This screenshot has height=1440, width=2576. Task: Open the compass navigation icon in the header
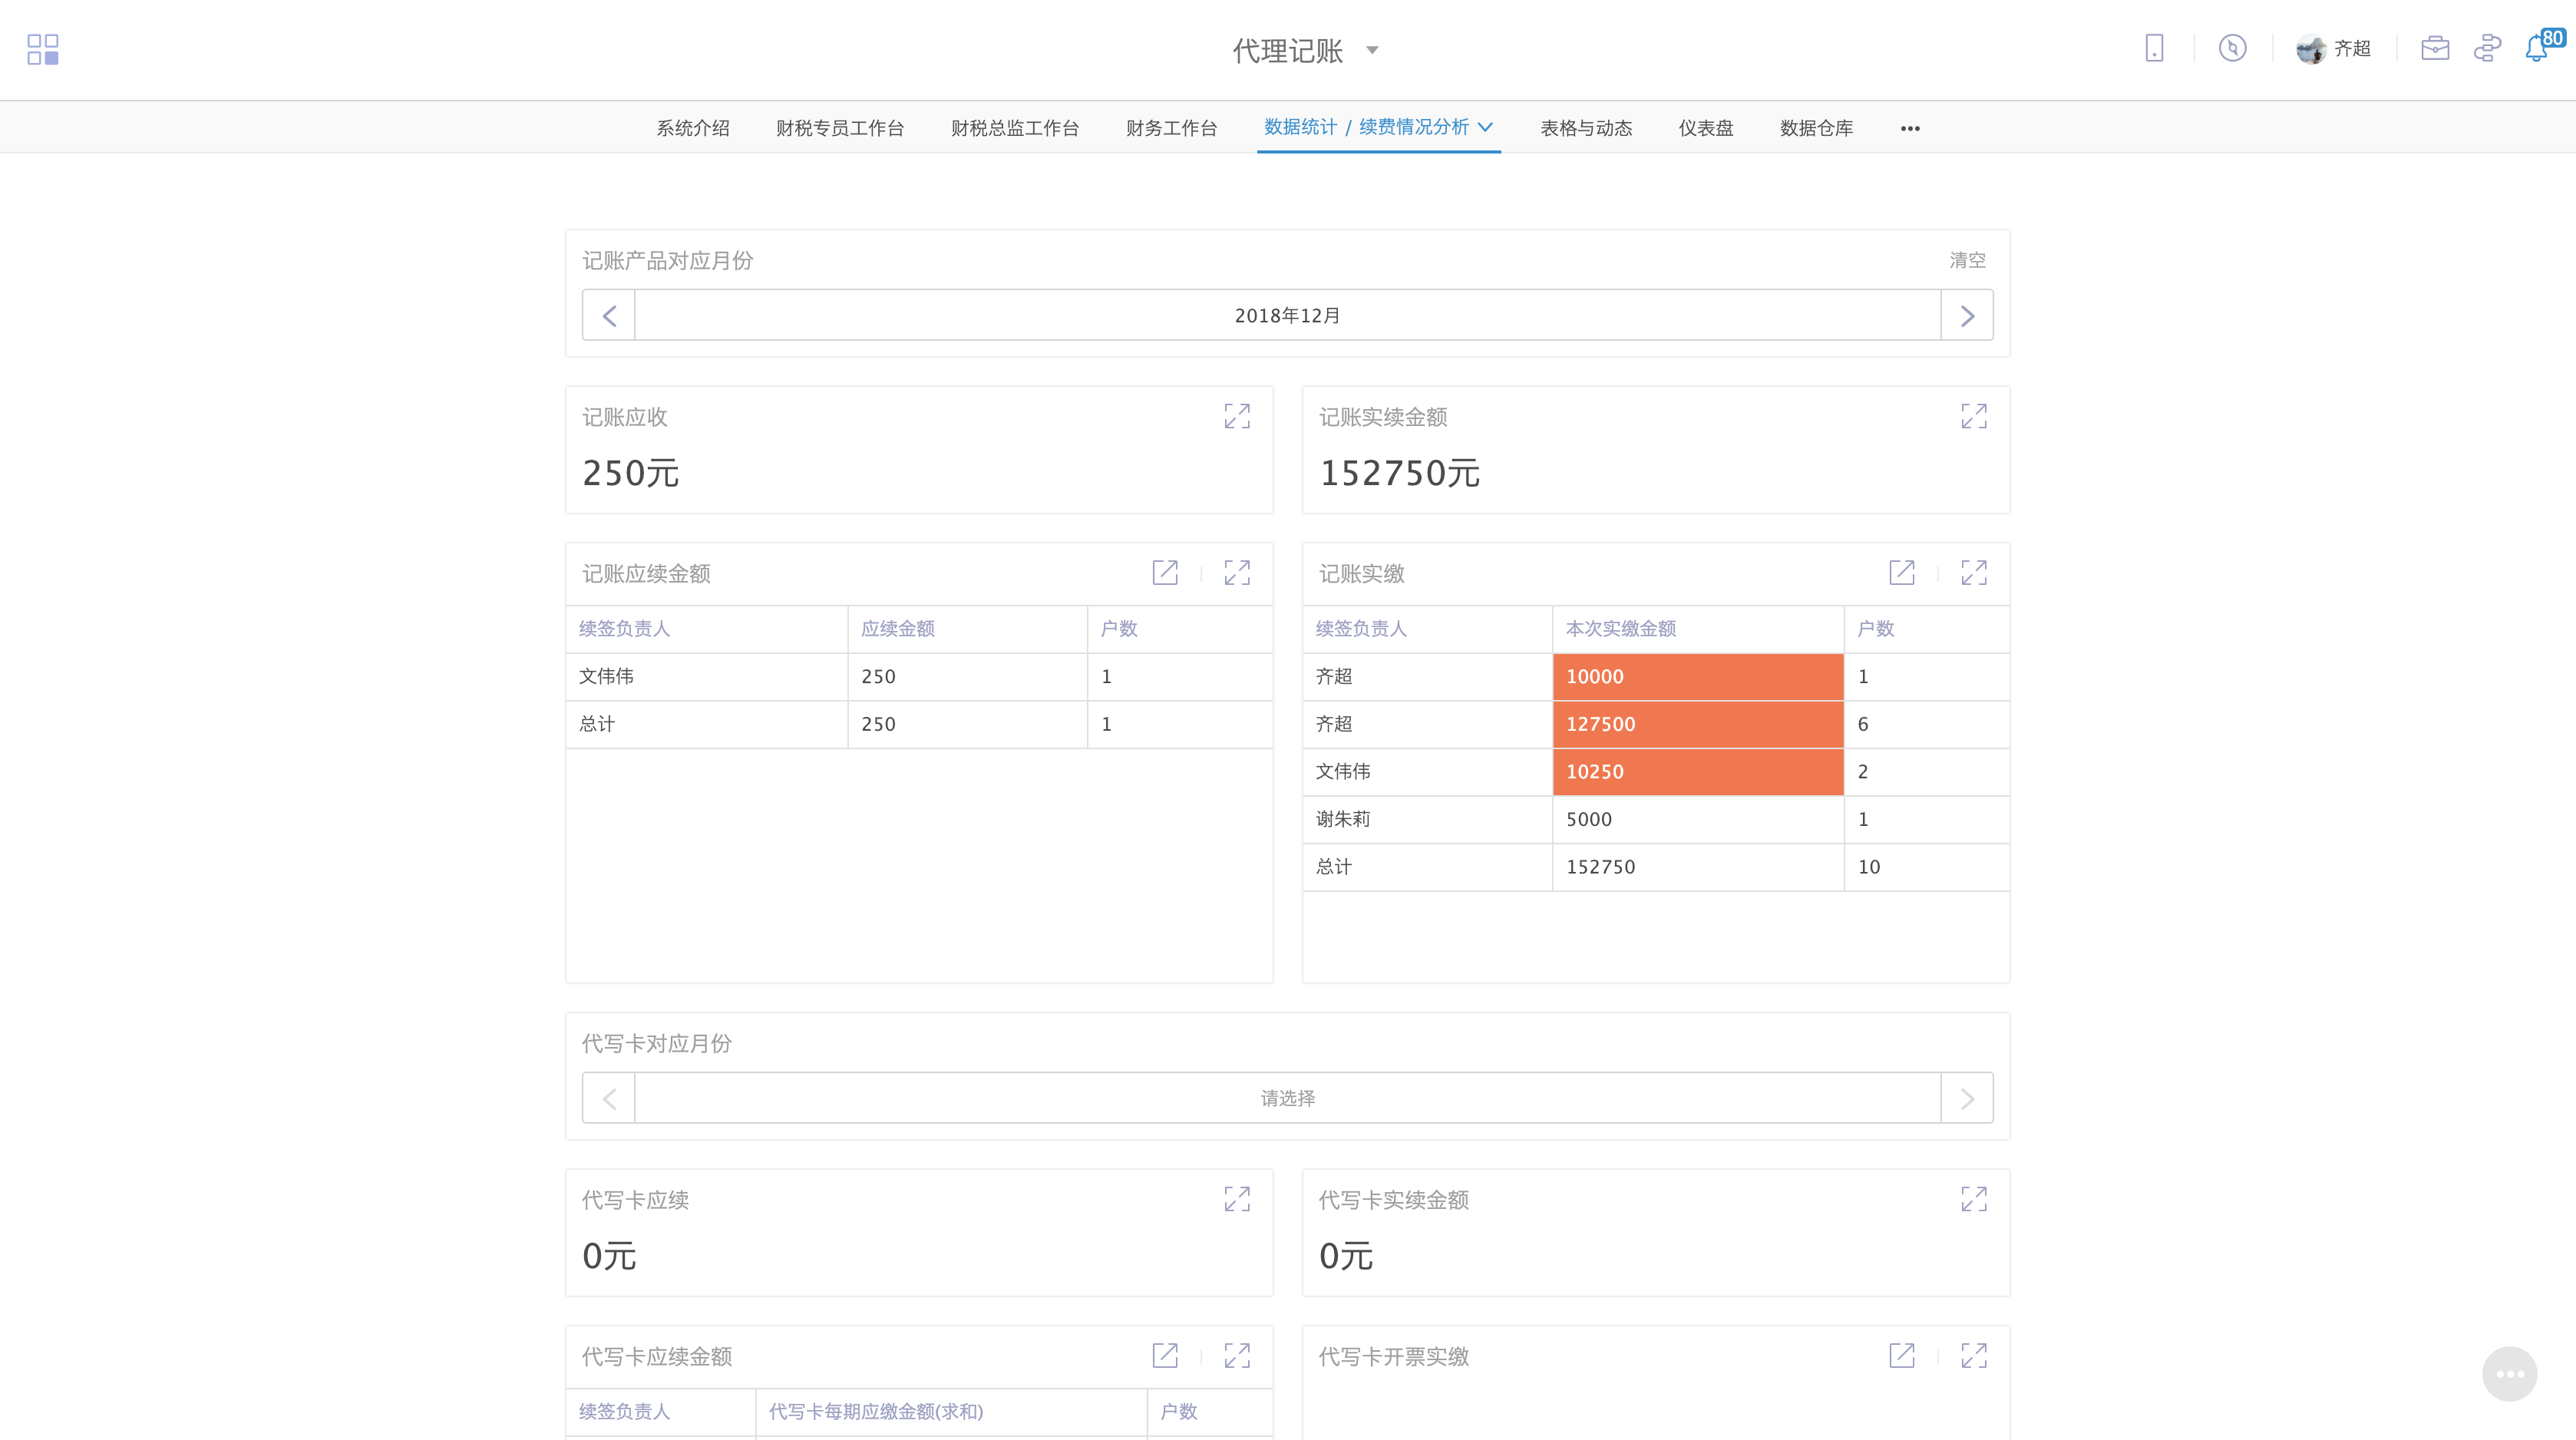pyautogui.click(x=2232, y=48)
